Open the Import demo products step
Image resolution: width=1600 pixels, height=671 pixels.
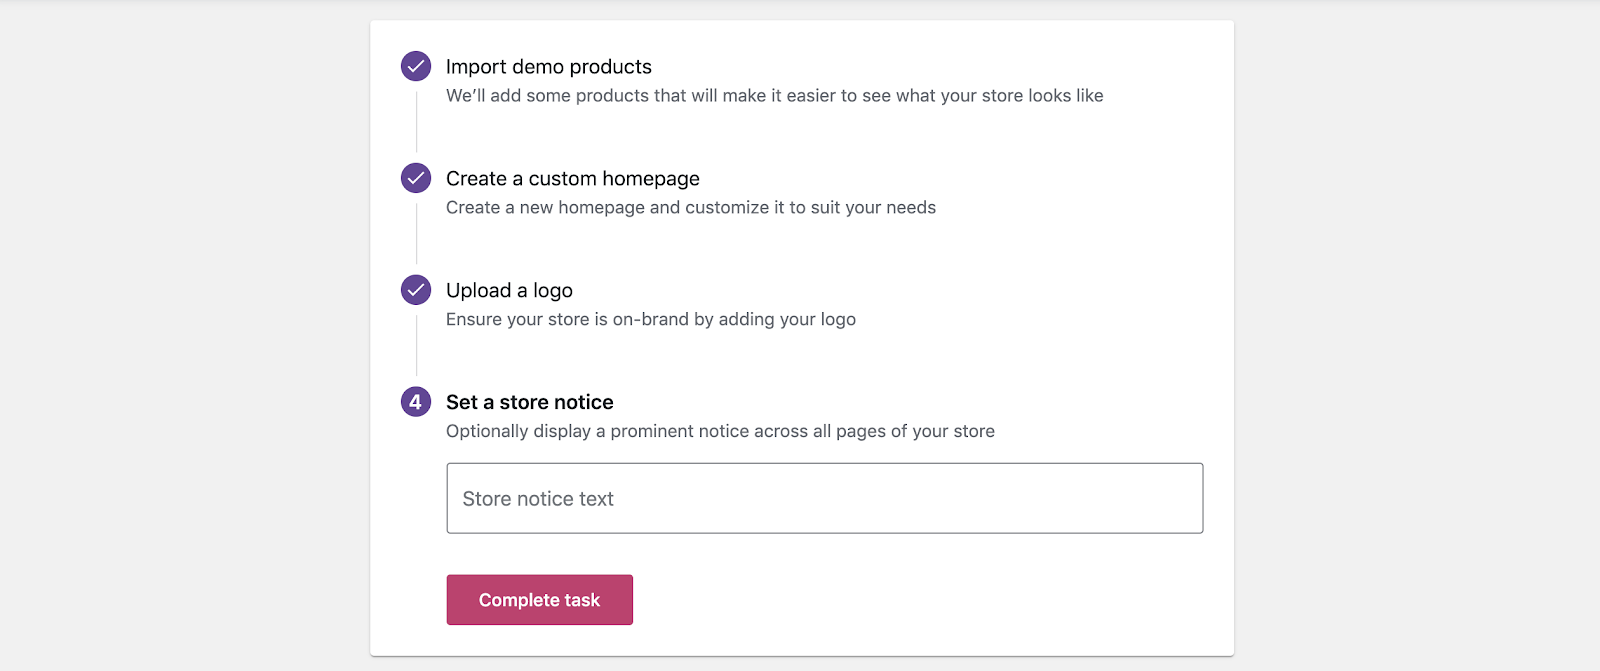coord(549,67)
